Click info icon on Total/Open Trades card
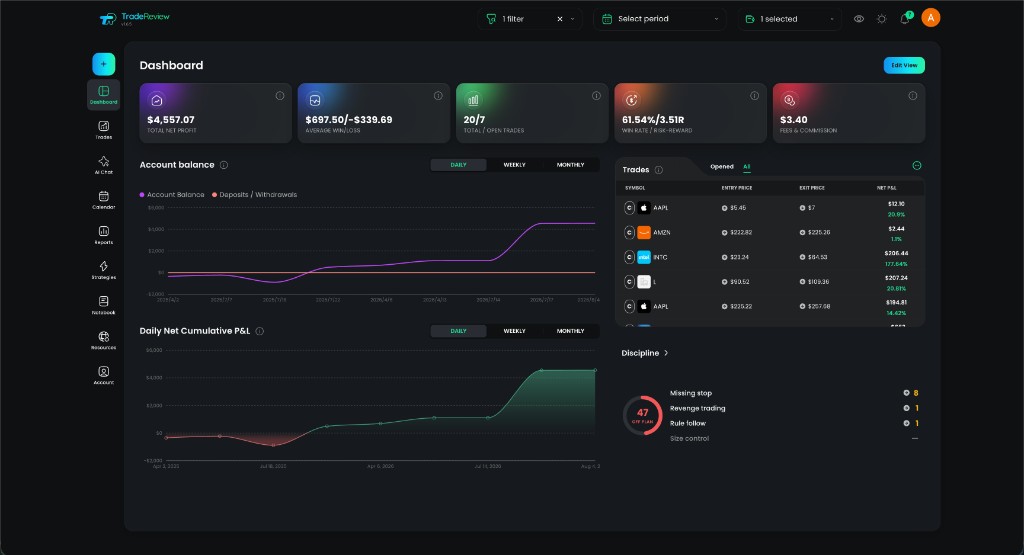The height and width of the screenshot is (555, 1024). [x=596, y=95]
